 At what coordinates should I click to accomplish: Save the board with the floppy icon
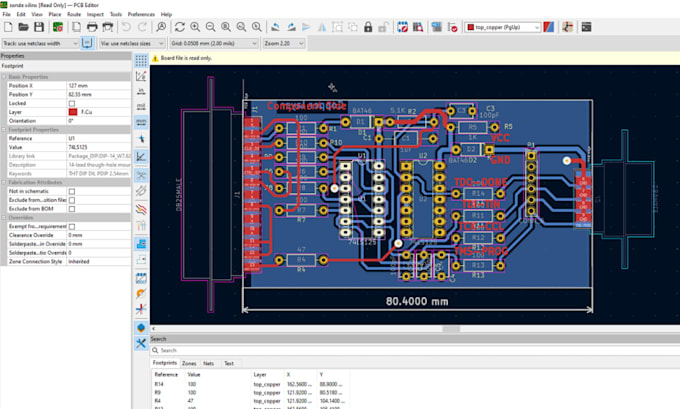coord(39,27)
